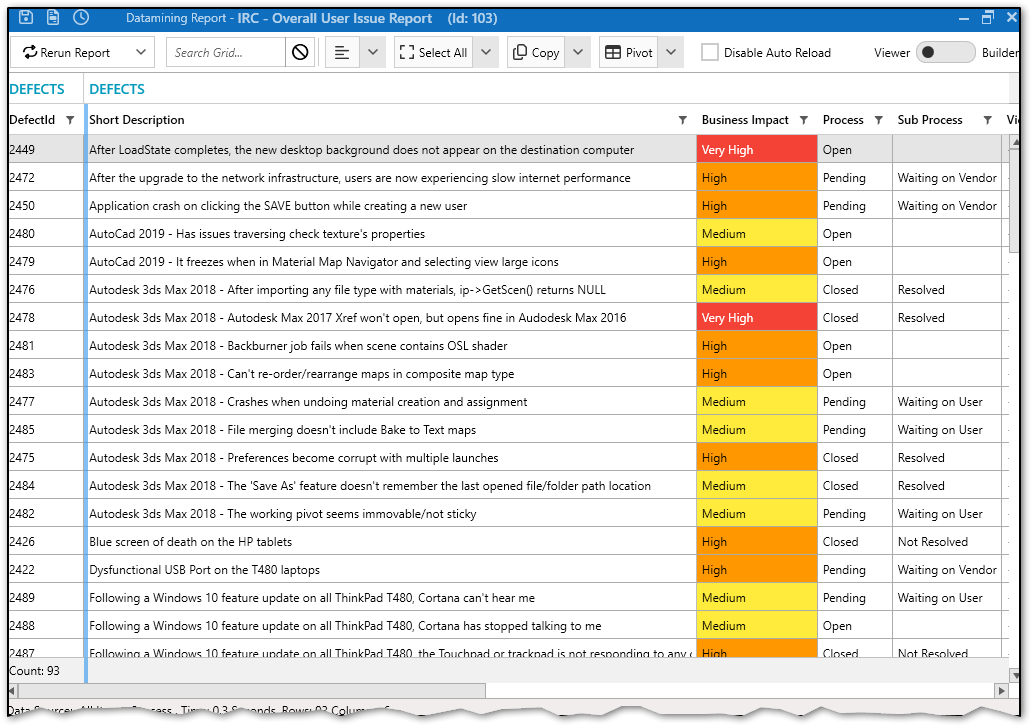
Task: Clear the search with the cancel icon
Action: 300,53
